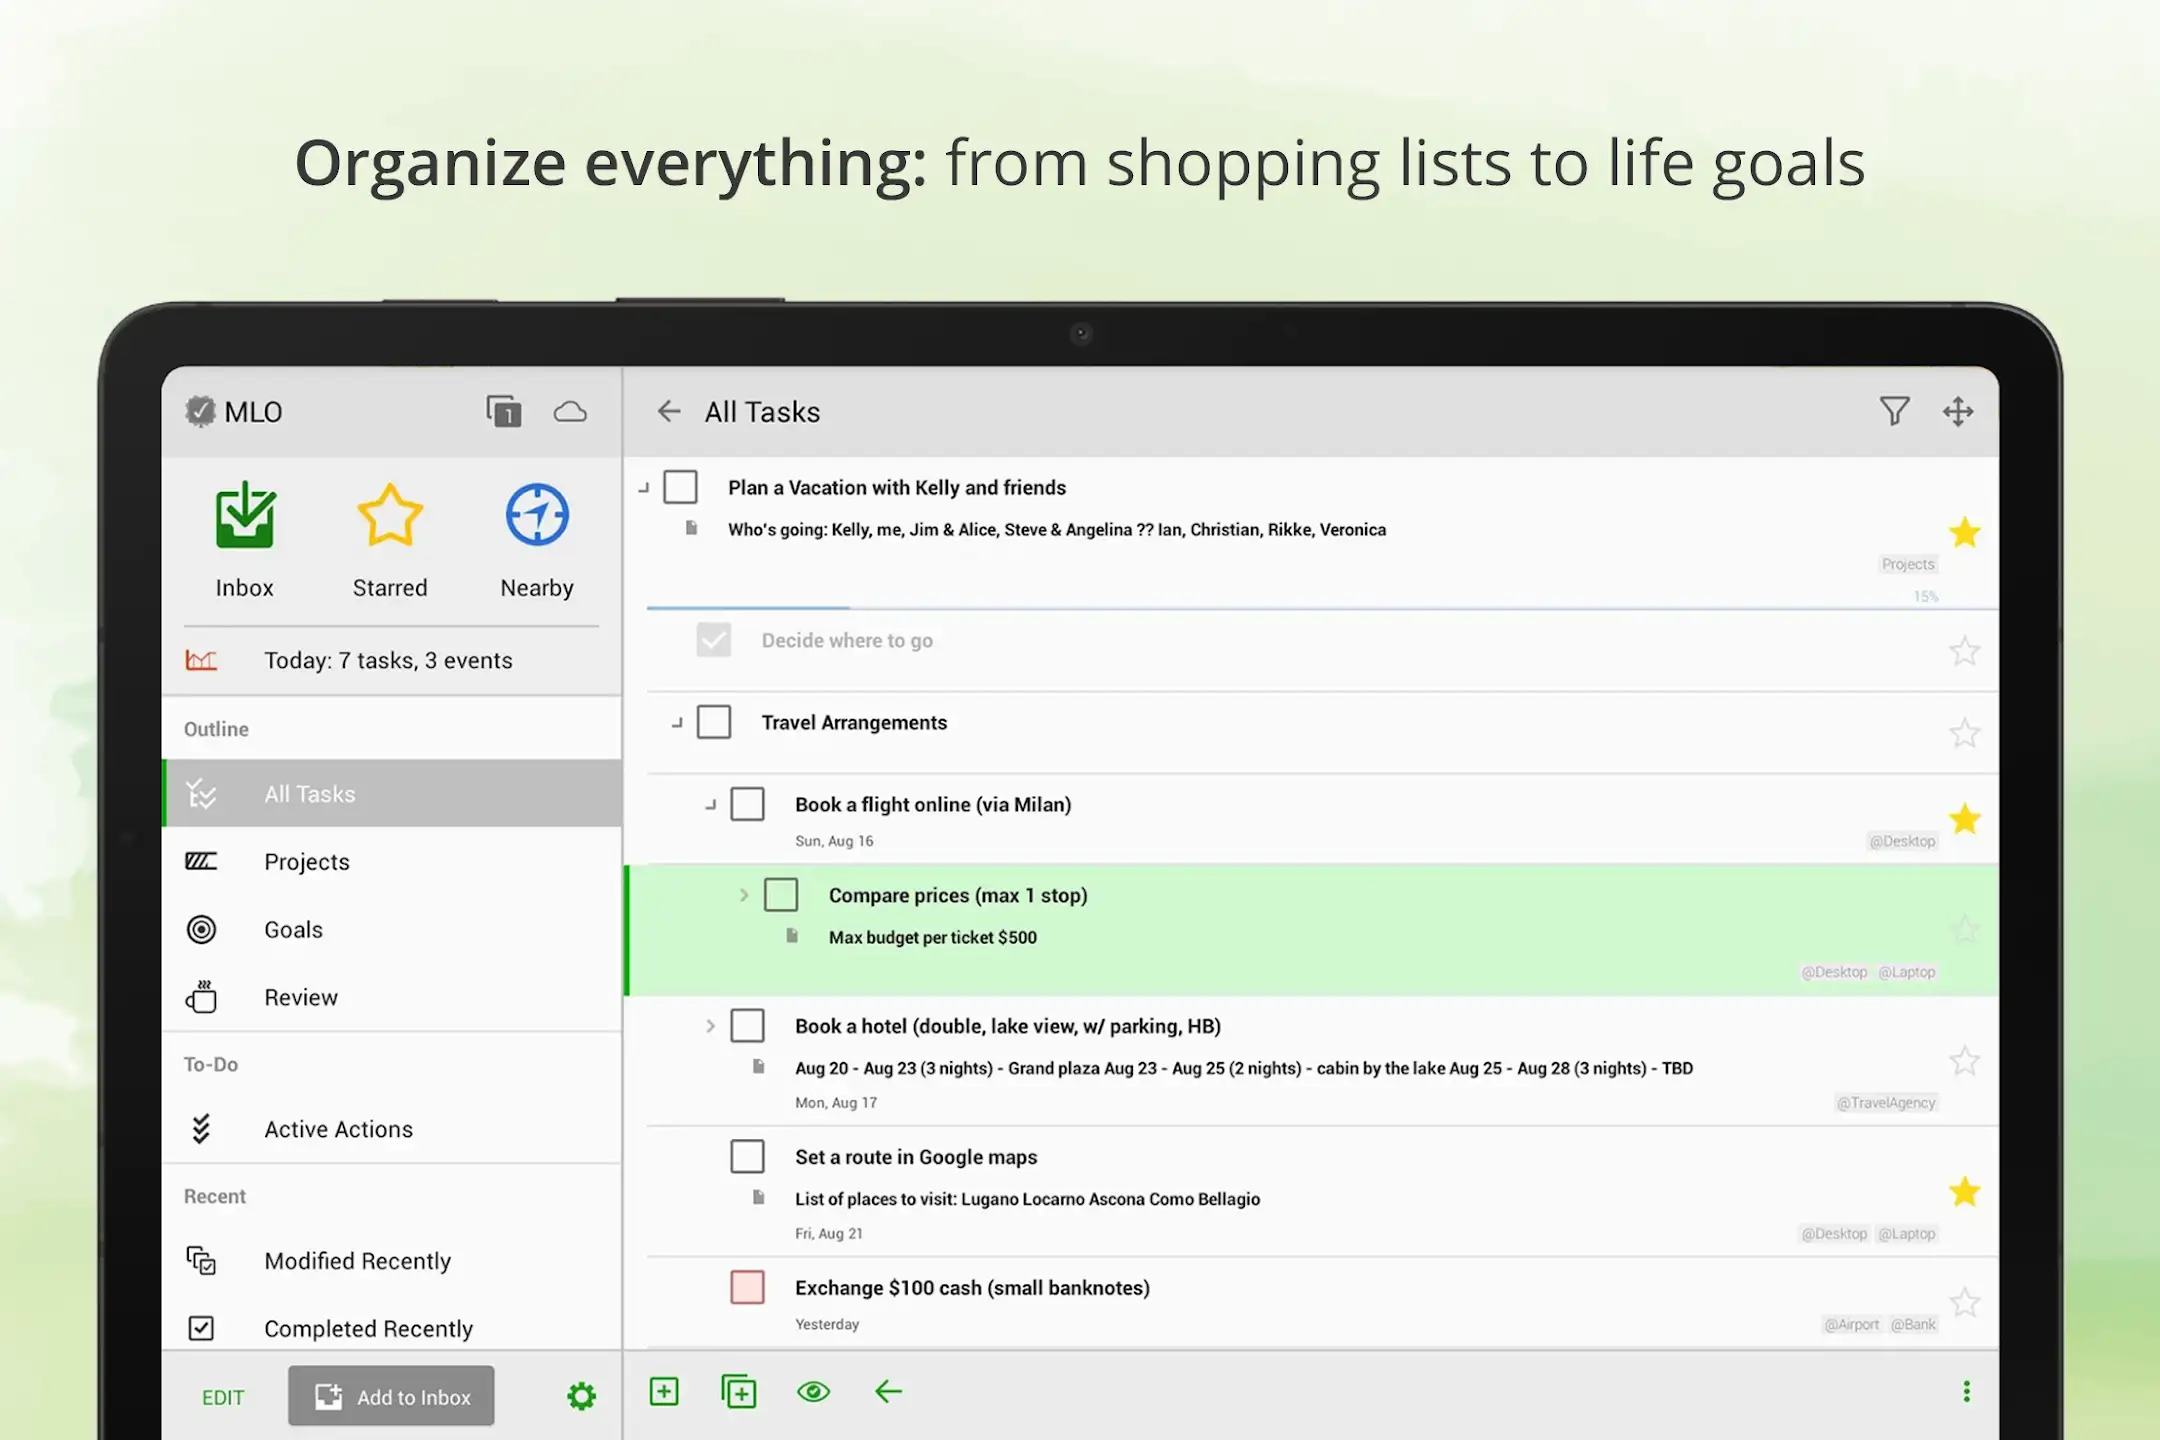Click Add to Inbox button
This screenshot has height=1440, width=2160.
point(391,1396)
